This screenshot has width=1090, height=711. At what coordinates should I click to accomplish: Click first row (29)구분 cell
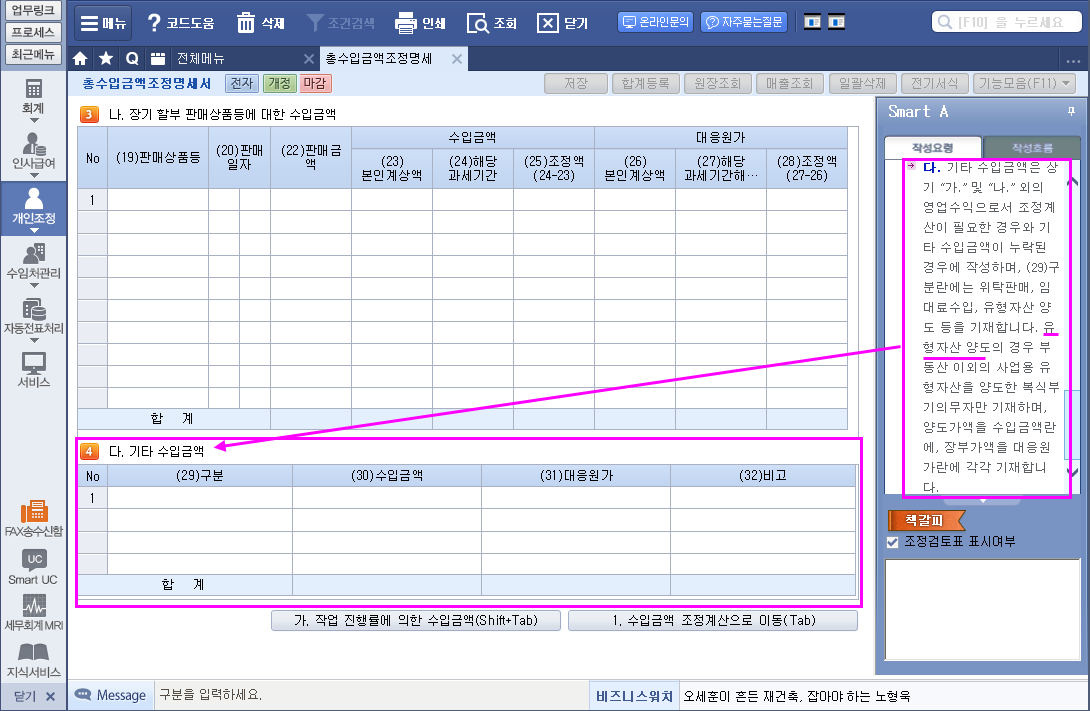[x=200, y=498]
